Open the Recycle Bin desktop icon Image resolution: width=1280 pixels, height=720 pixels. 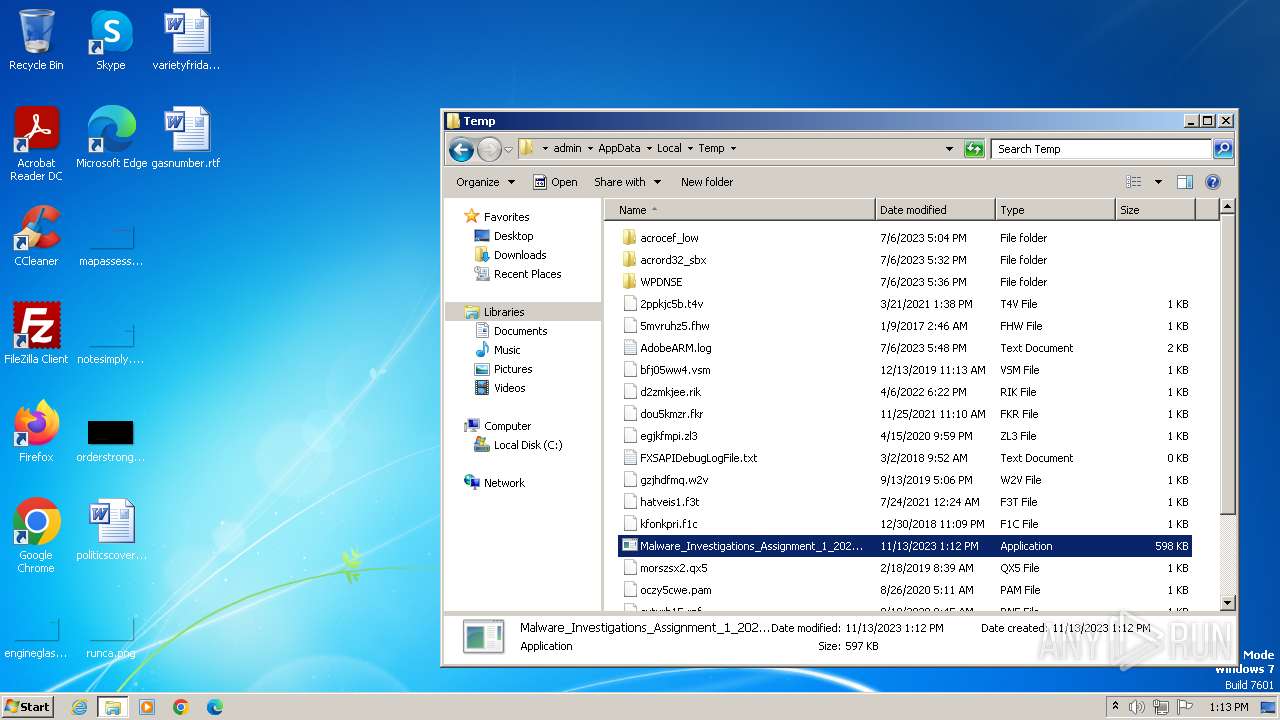pyautogui.click(x=36, y=40)
